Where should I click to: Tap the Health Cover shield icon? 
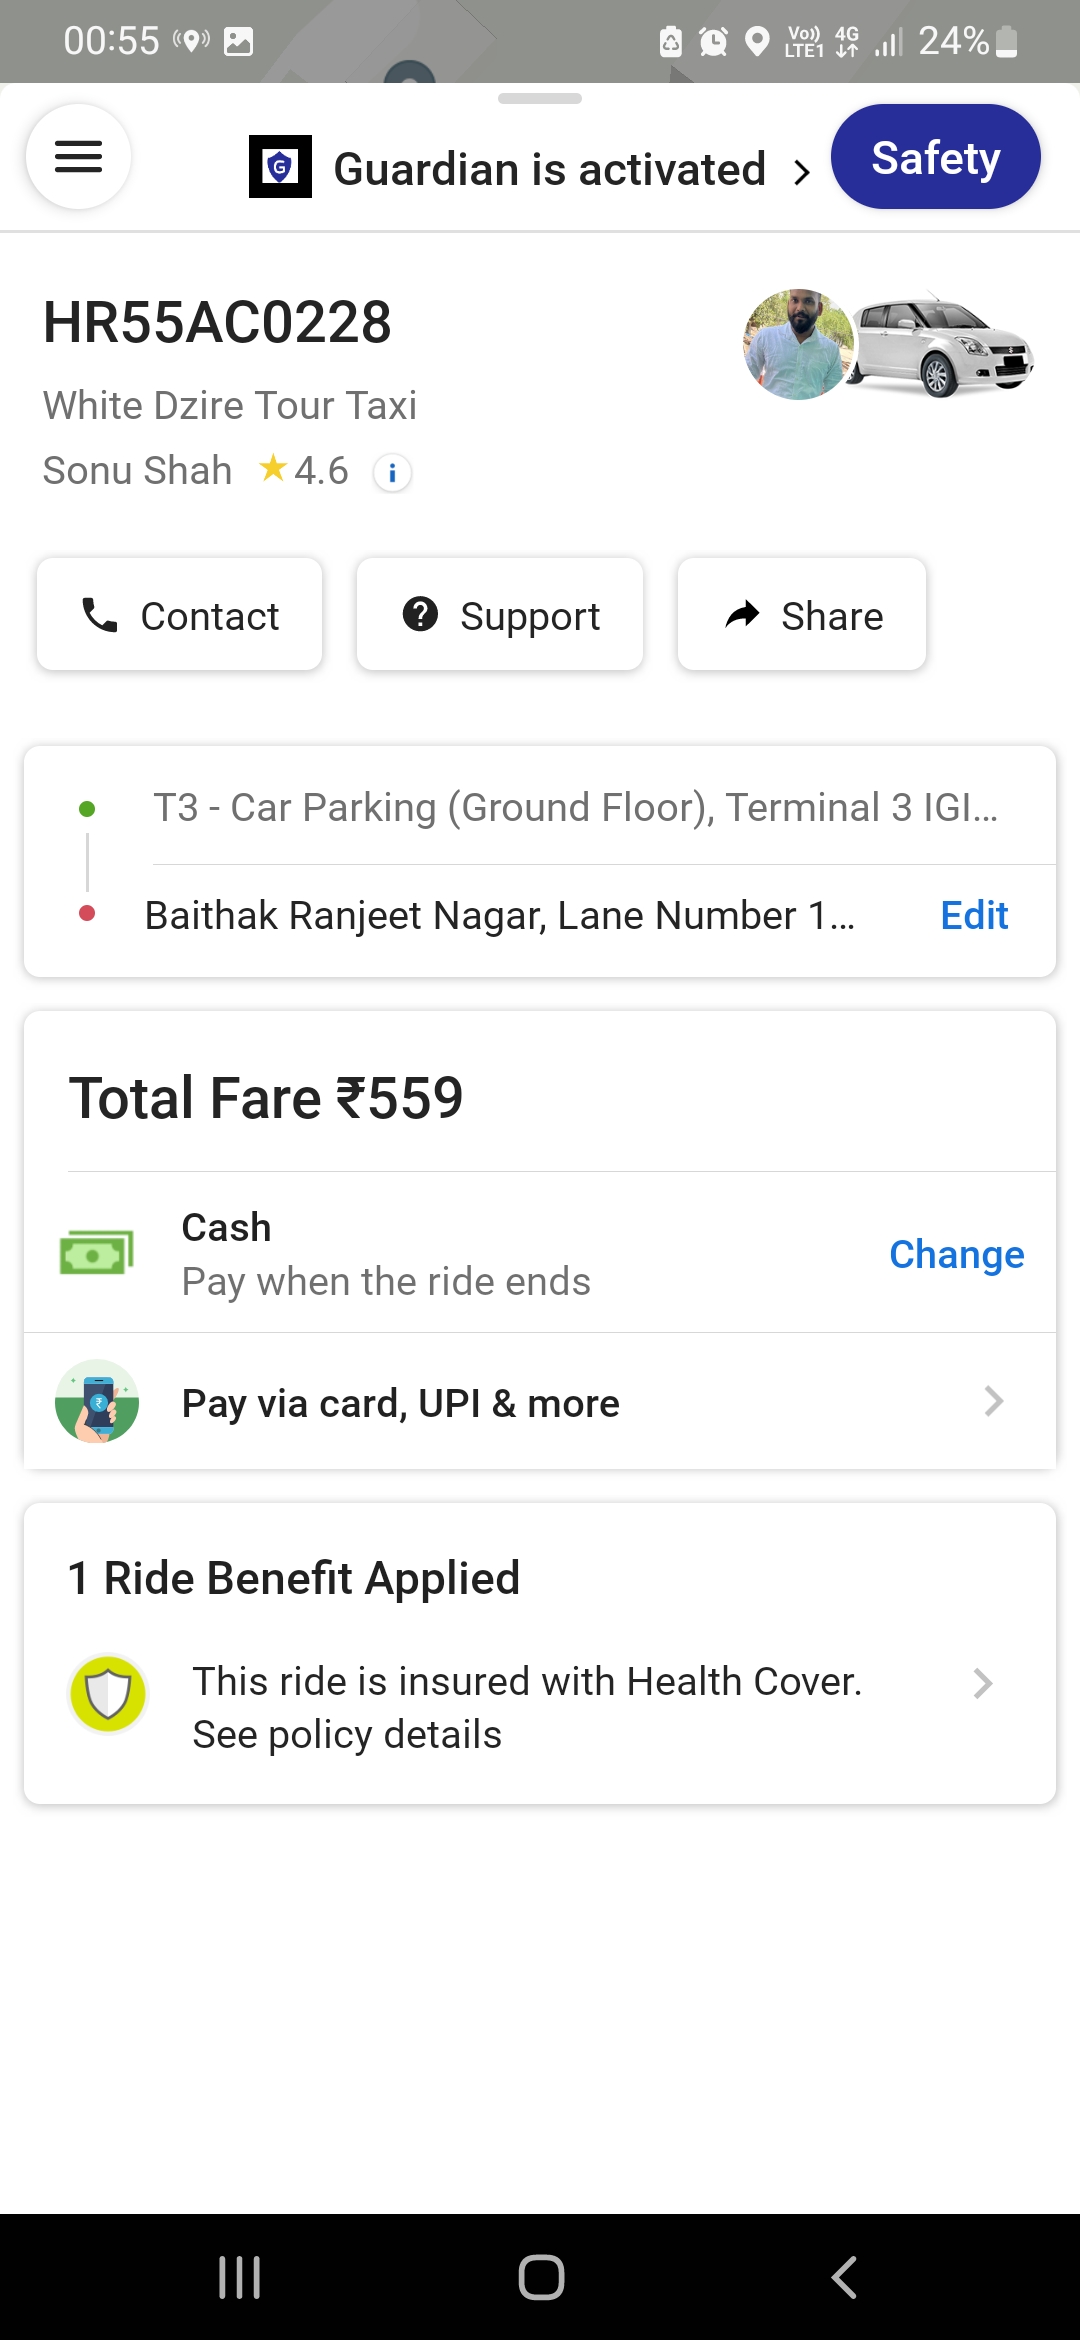click(108, 1694)
